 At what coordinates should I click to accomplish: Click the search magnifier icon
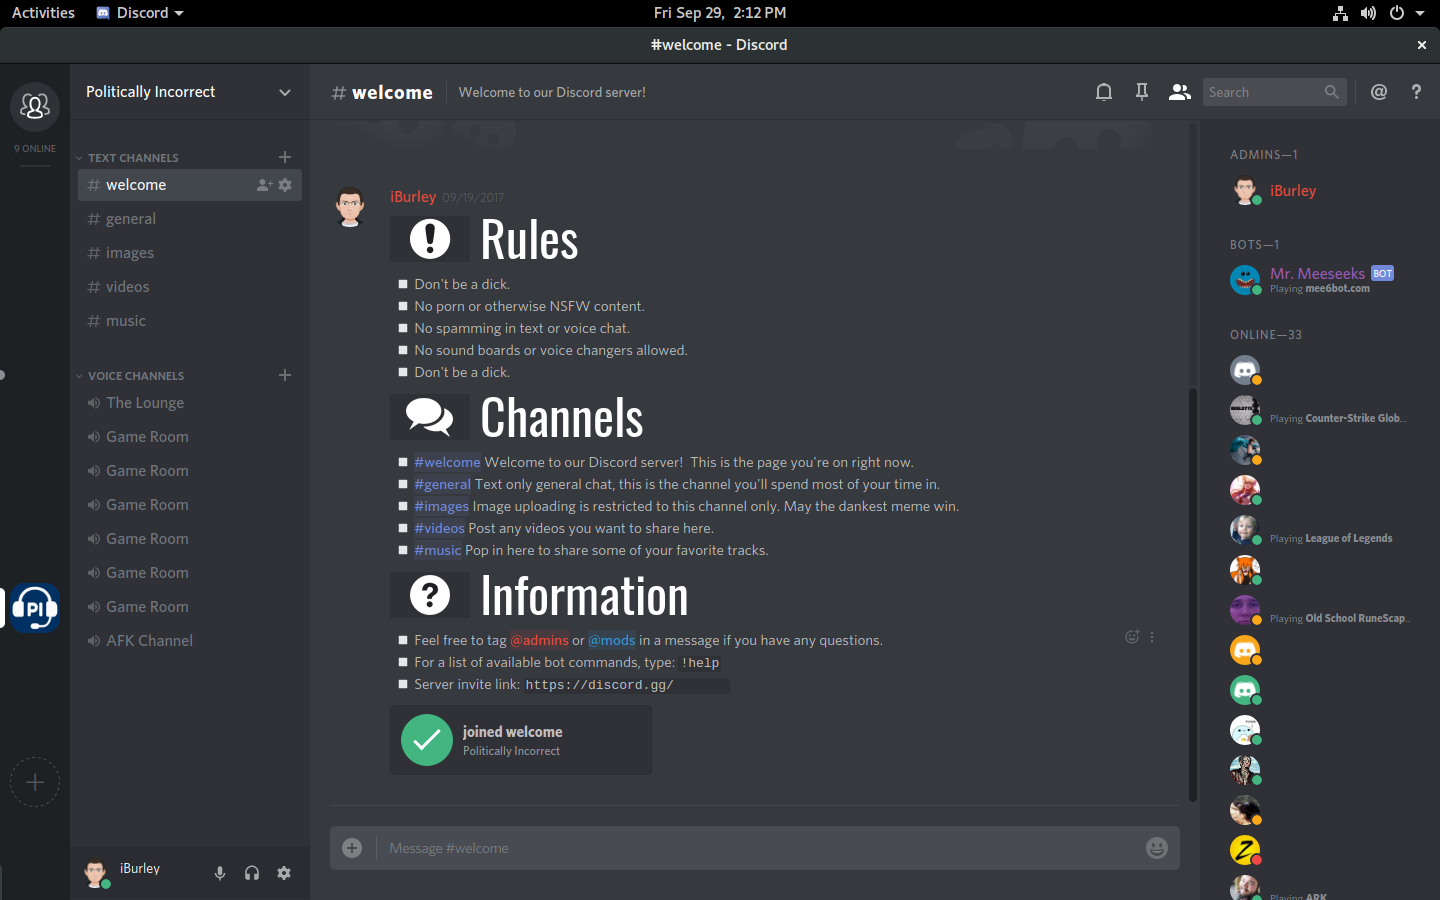click(1331, 92)
